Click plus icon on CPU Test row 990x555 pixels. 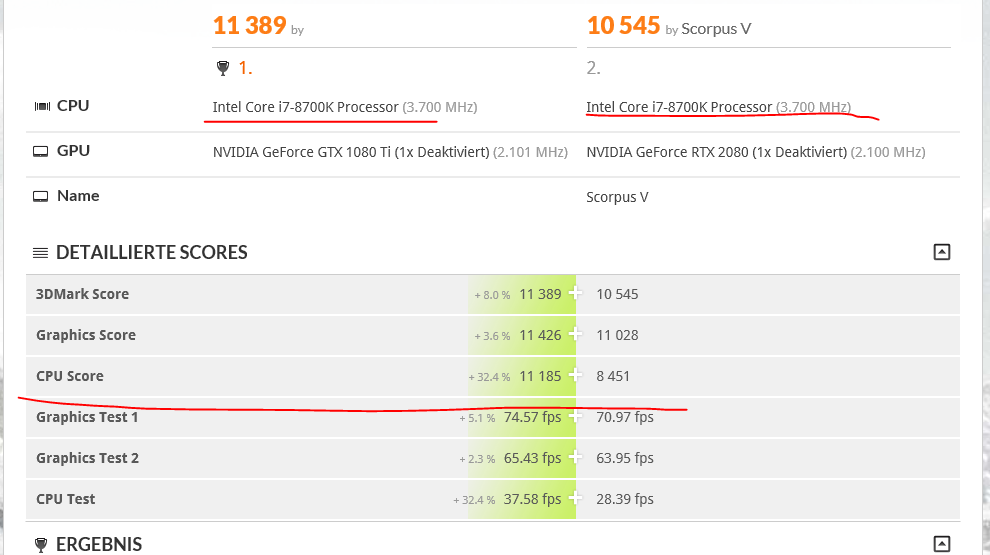[575, 498]
